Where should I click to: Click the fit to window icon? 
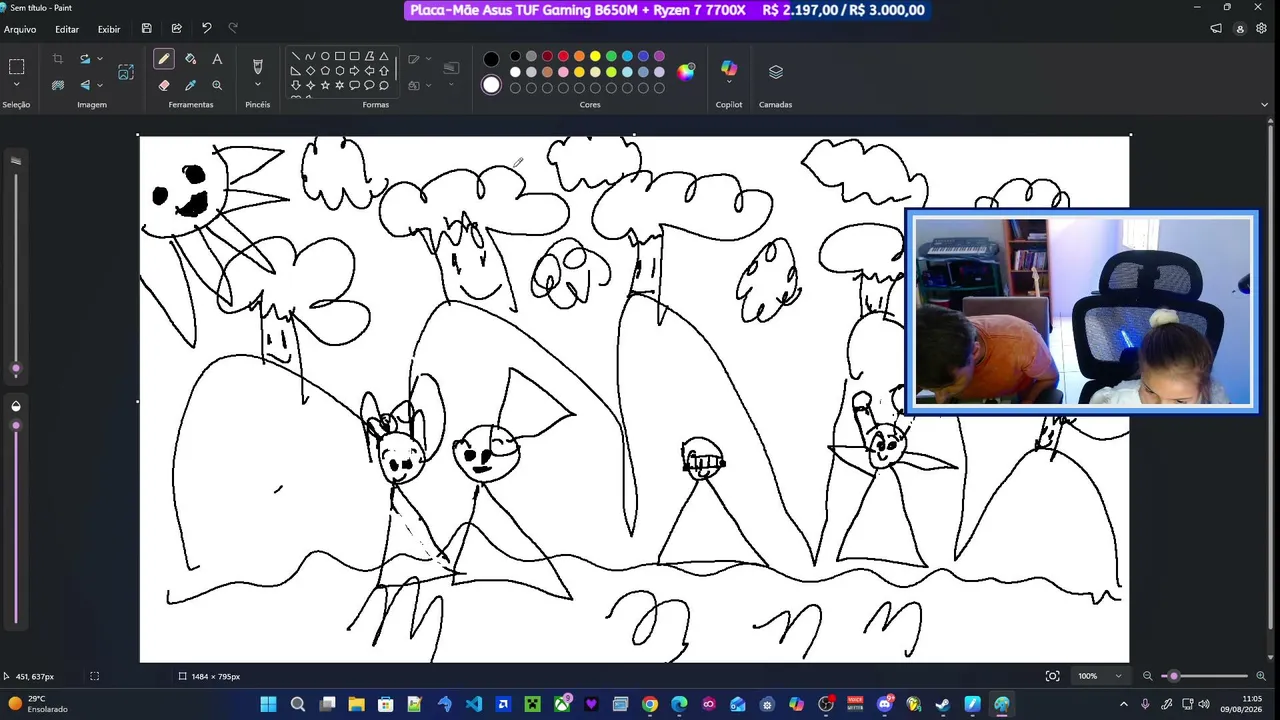click(1052, 676)
